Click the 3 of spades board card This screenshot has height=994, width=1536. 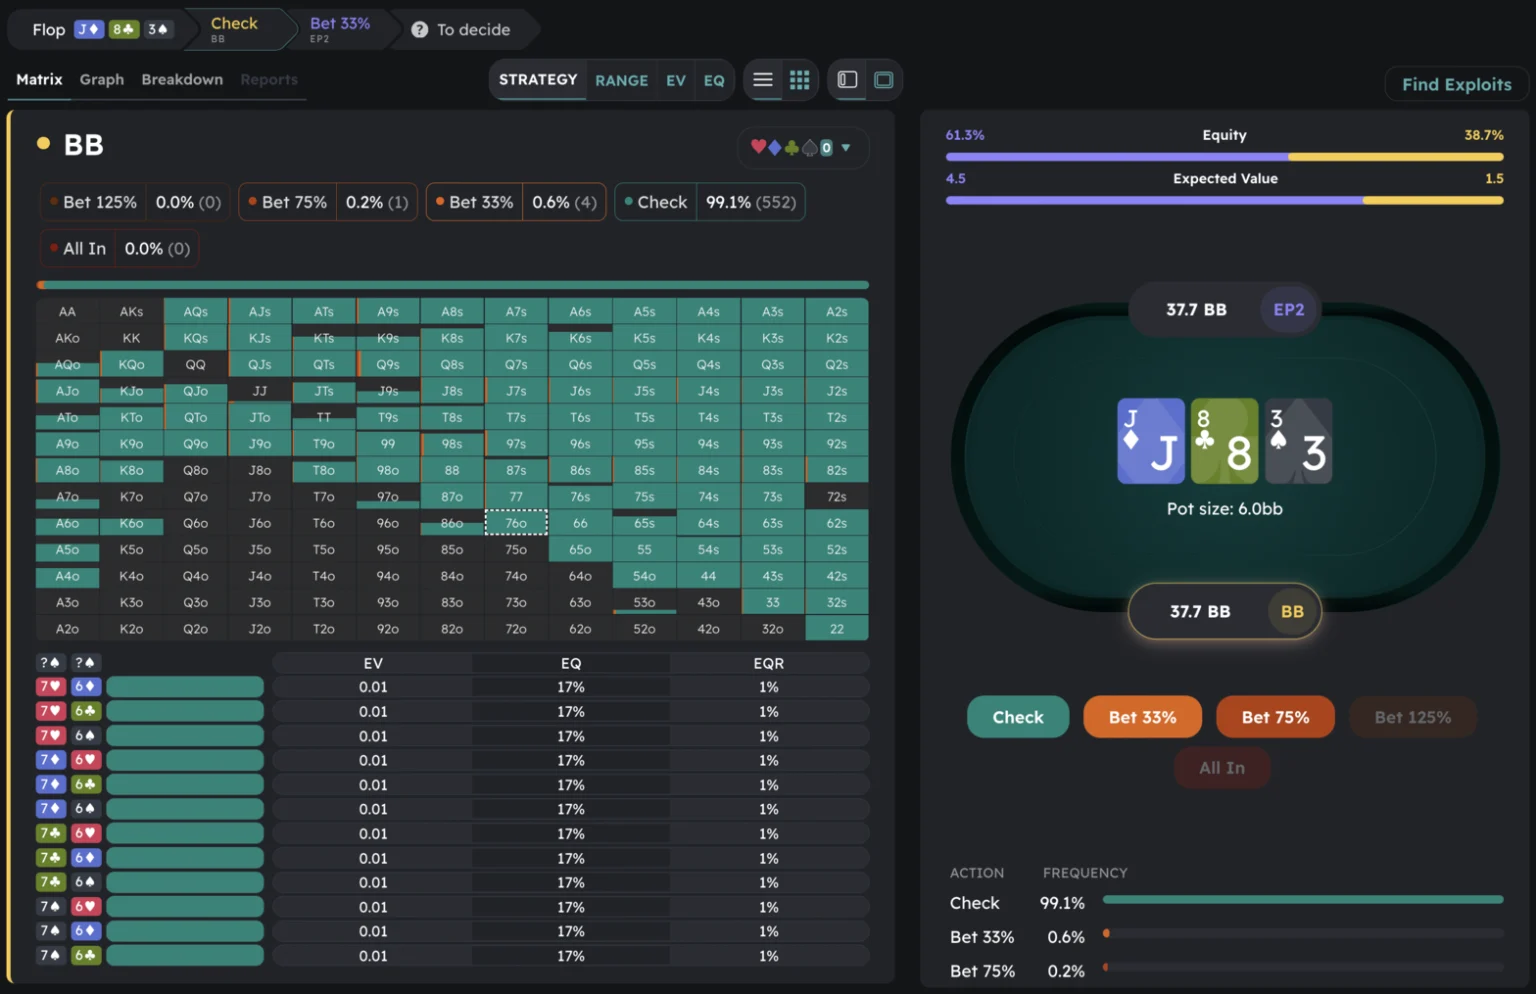pyautogui.click(x=1298, y=441)
